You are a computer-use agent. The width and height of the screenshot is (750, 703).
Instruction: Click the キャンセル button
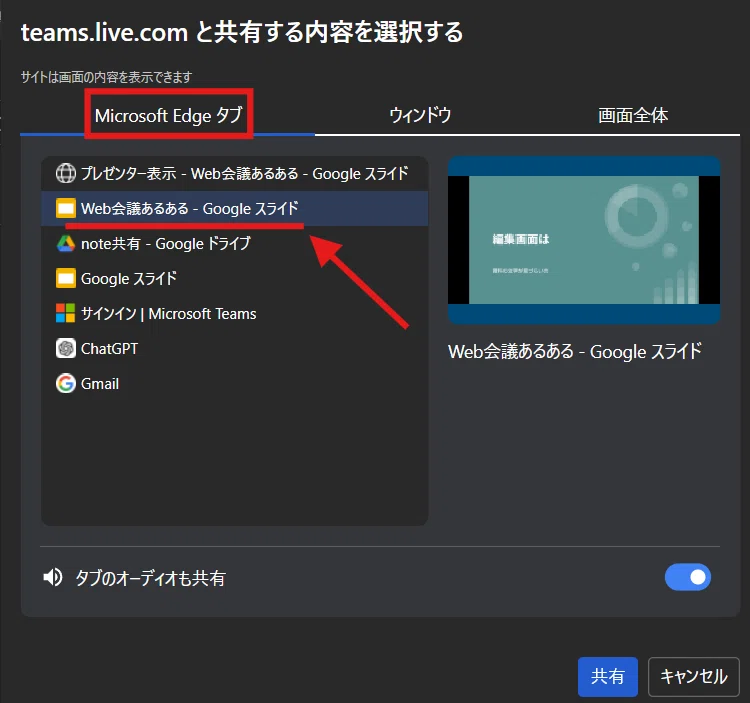tap(694, 676)
